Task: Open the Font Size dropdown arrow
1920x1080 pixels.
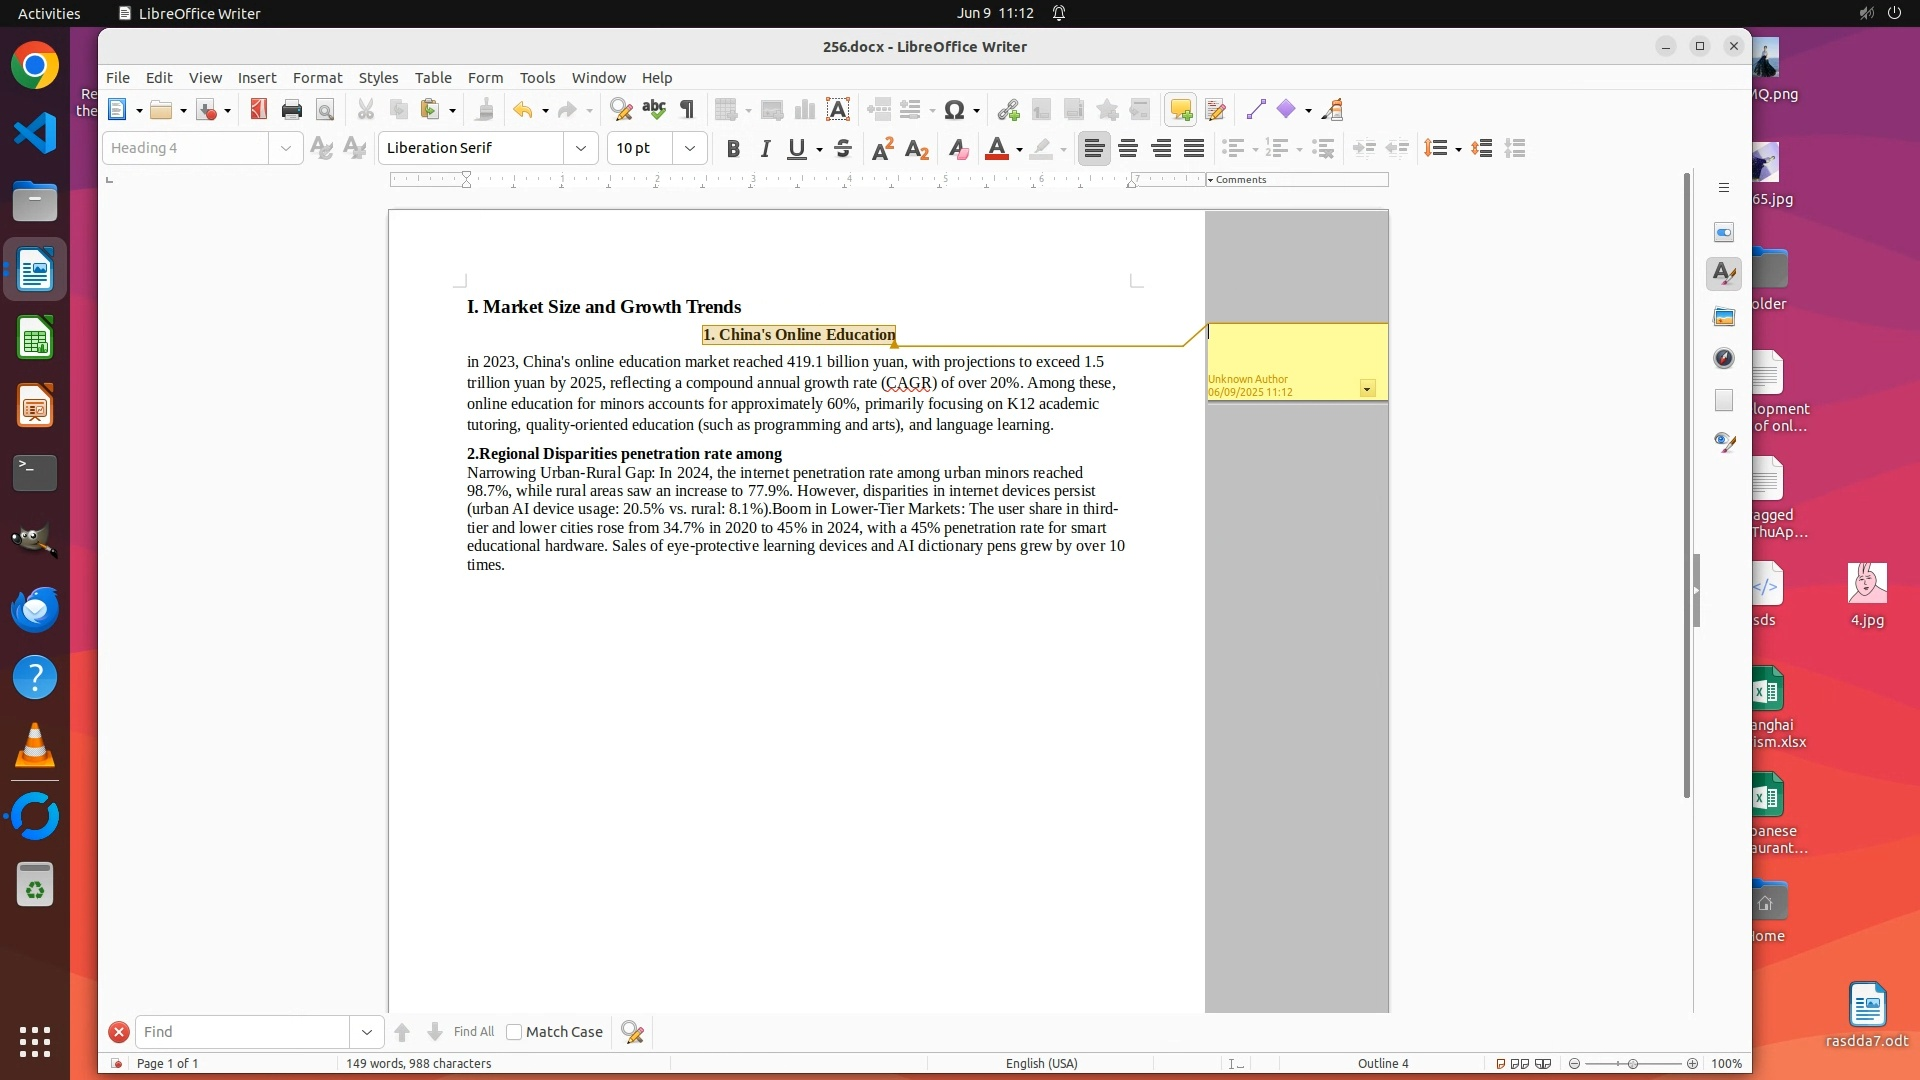Action: pyautogui.click(x=689, y=148)
